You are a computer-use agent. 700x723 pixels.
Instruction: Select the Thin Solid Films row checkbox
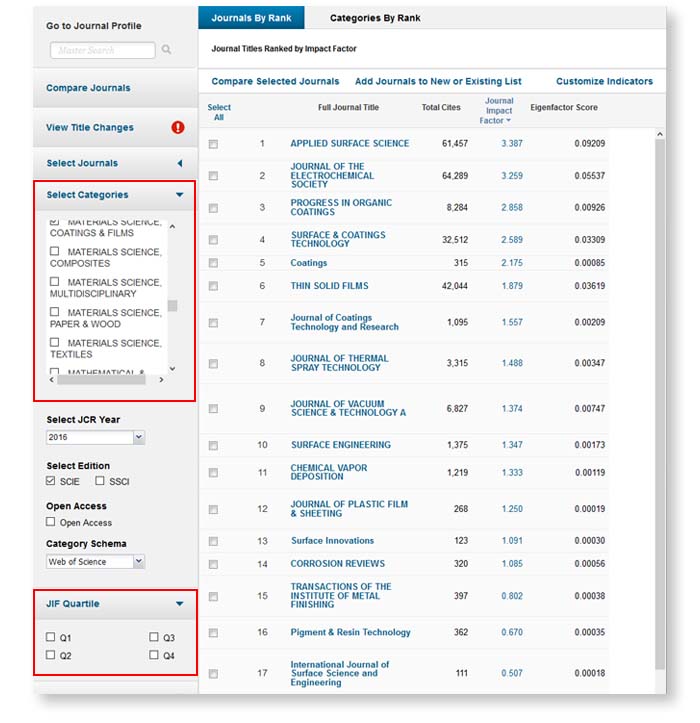(213, 286)
